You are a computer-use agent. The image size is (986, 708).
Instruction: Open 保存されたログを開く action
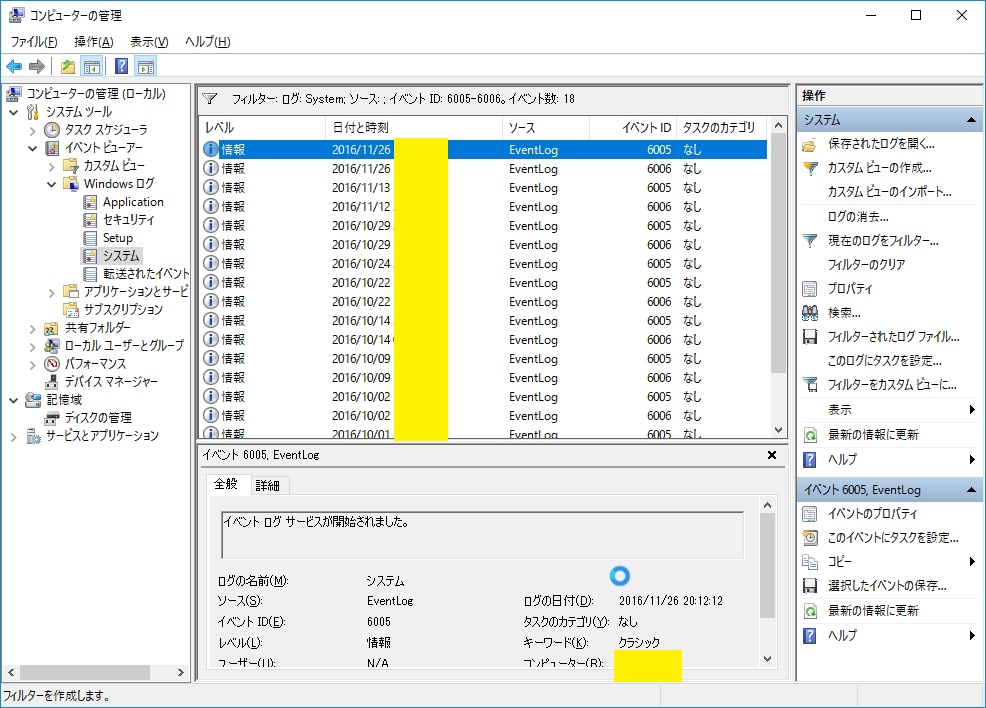click(x=880, y=144)
